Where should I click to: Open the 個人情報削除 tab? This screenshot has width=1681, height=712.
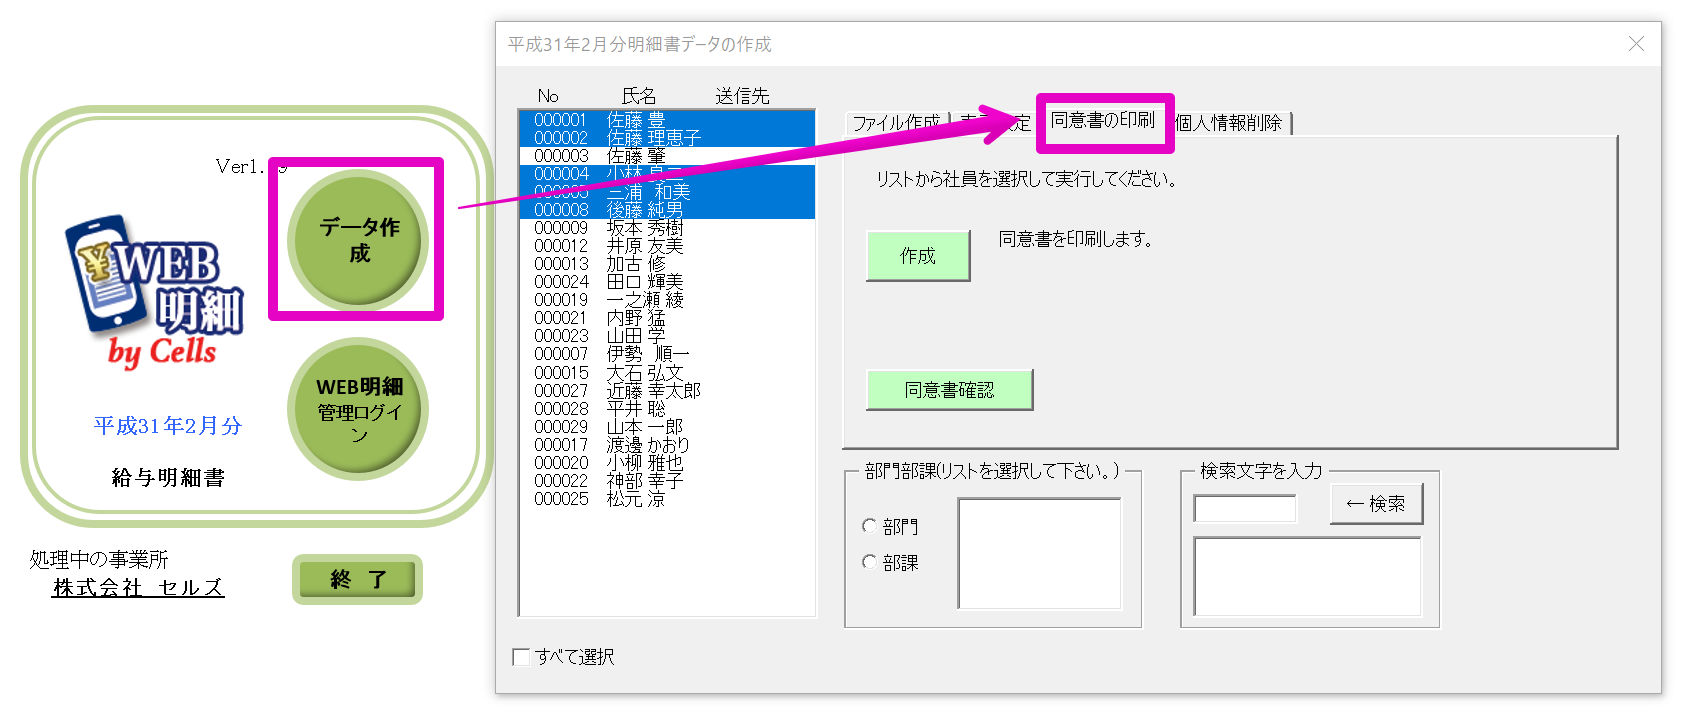pos(1229,123)
